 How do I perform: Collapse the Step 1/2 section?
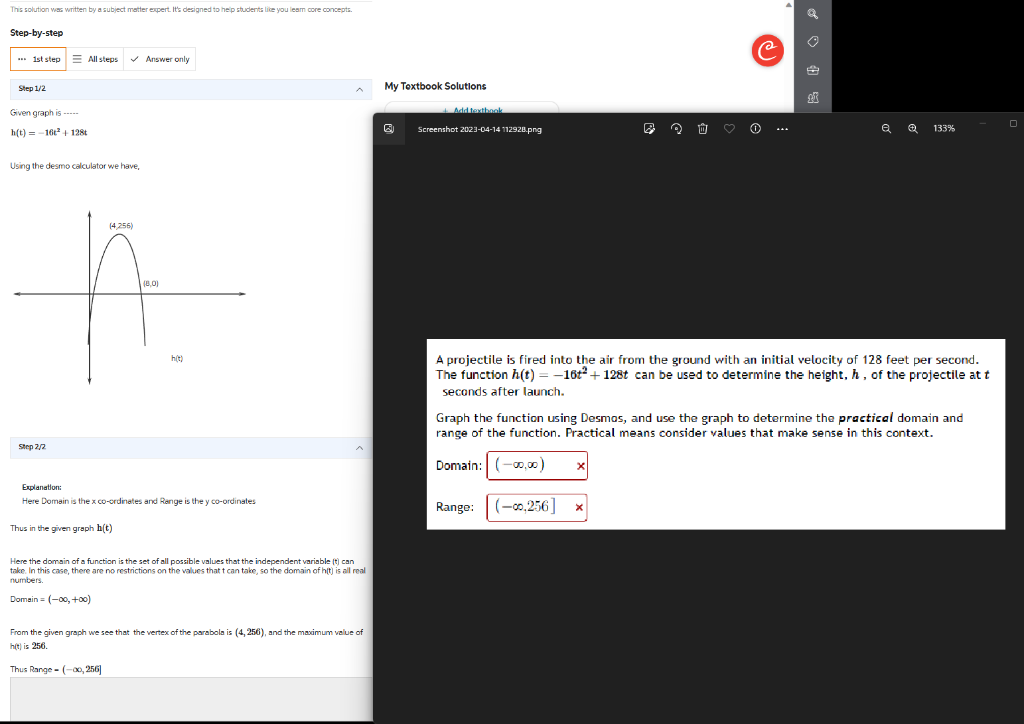(x=359, y=88)
